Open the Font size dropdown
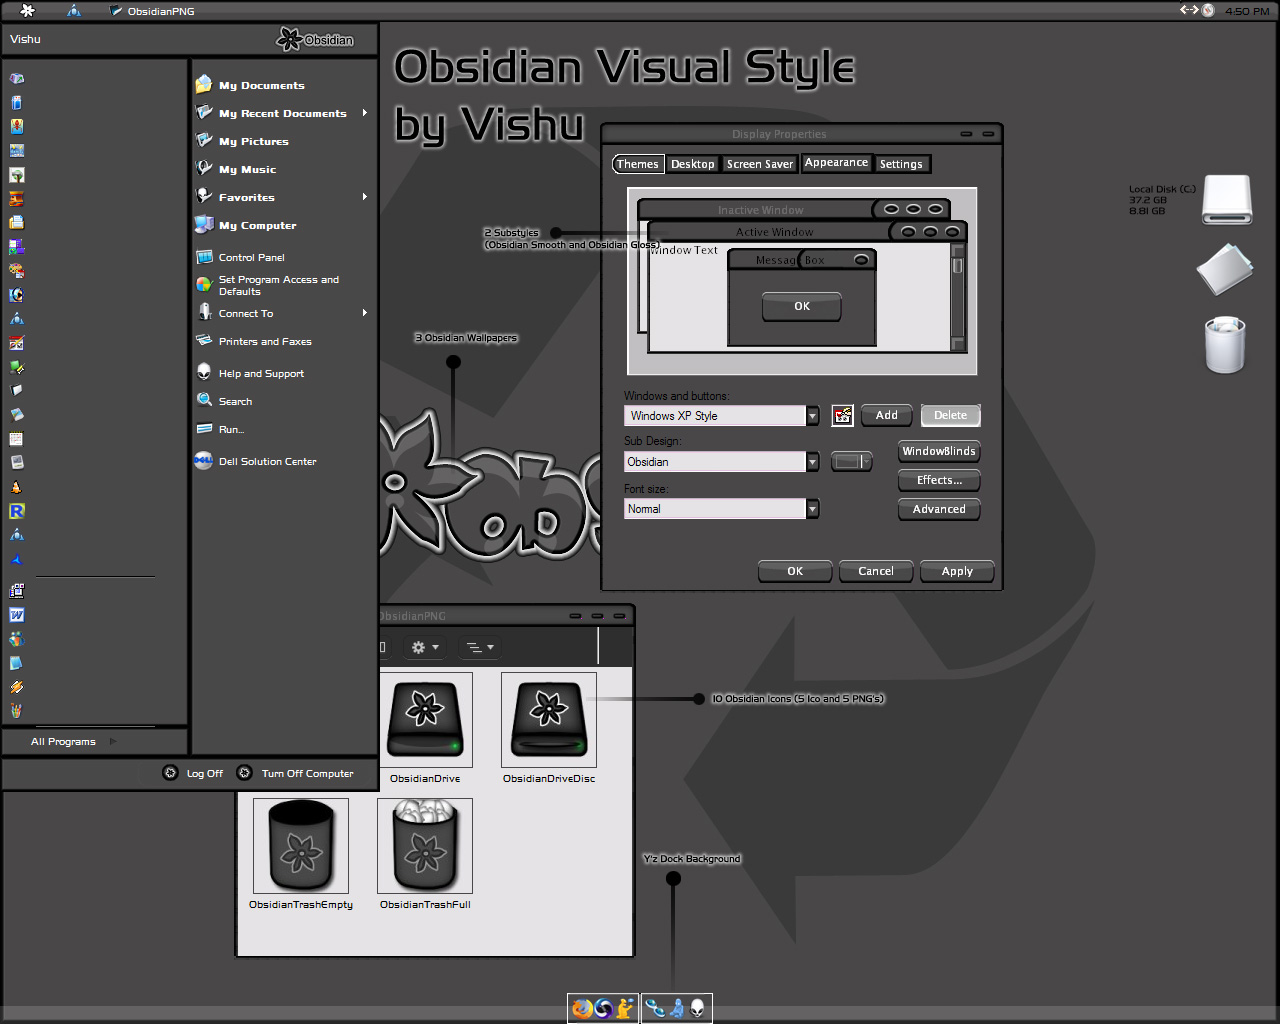Viewport: 1280px width, 1024px height. click(812, 509)
